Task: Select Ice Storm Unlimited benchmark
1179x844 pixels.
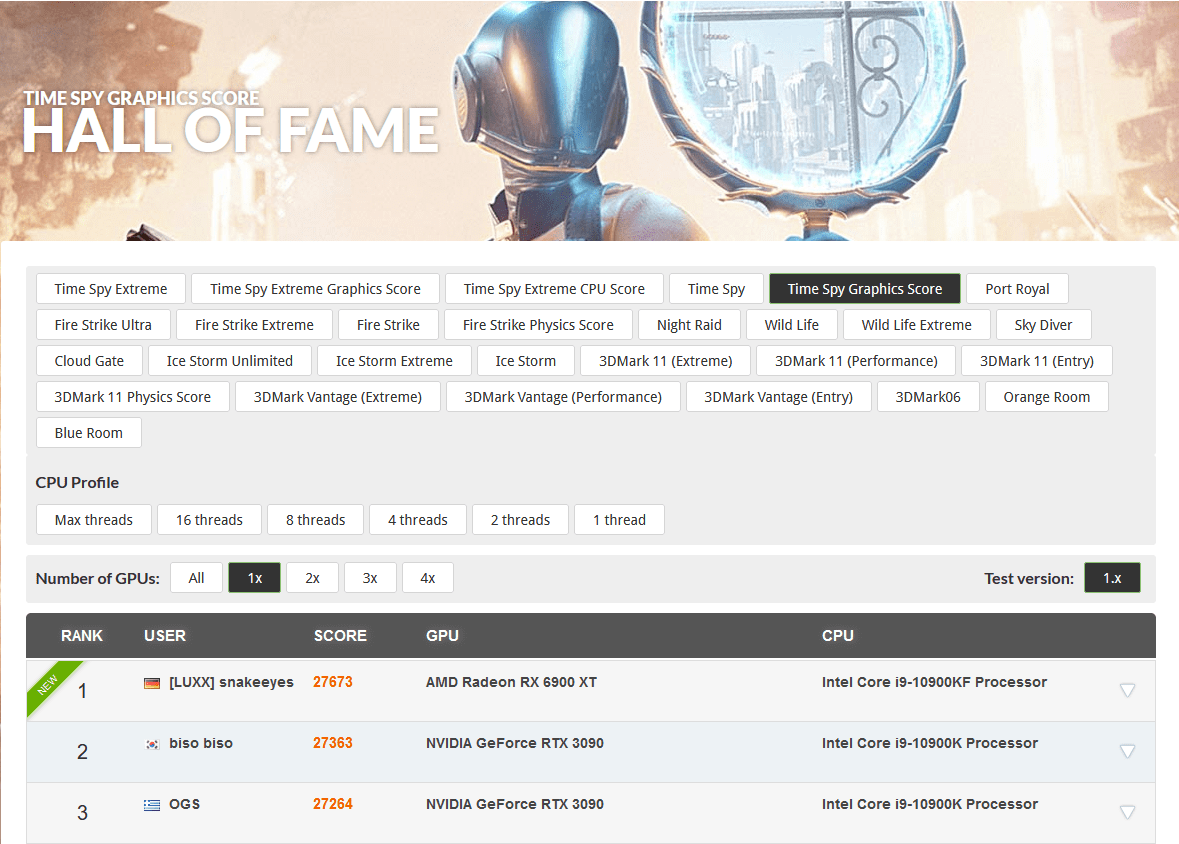Action: tap(229, 361)
